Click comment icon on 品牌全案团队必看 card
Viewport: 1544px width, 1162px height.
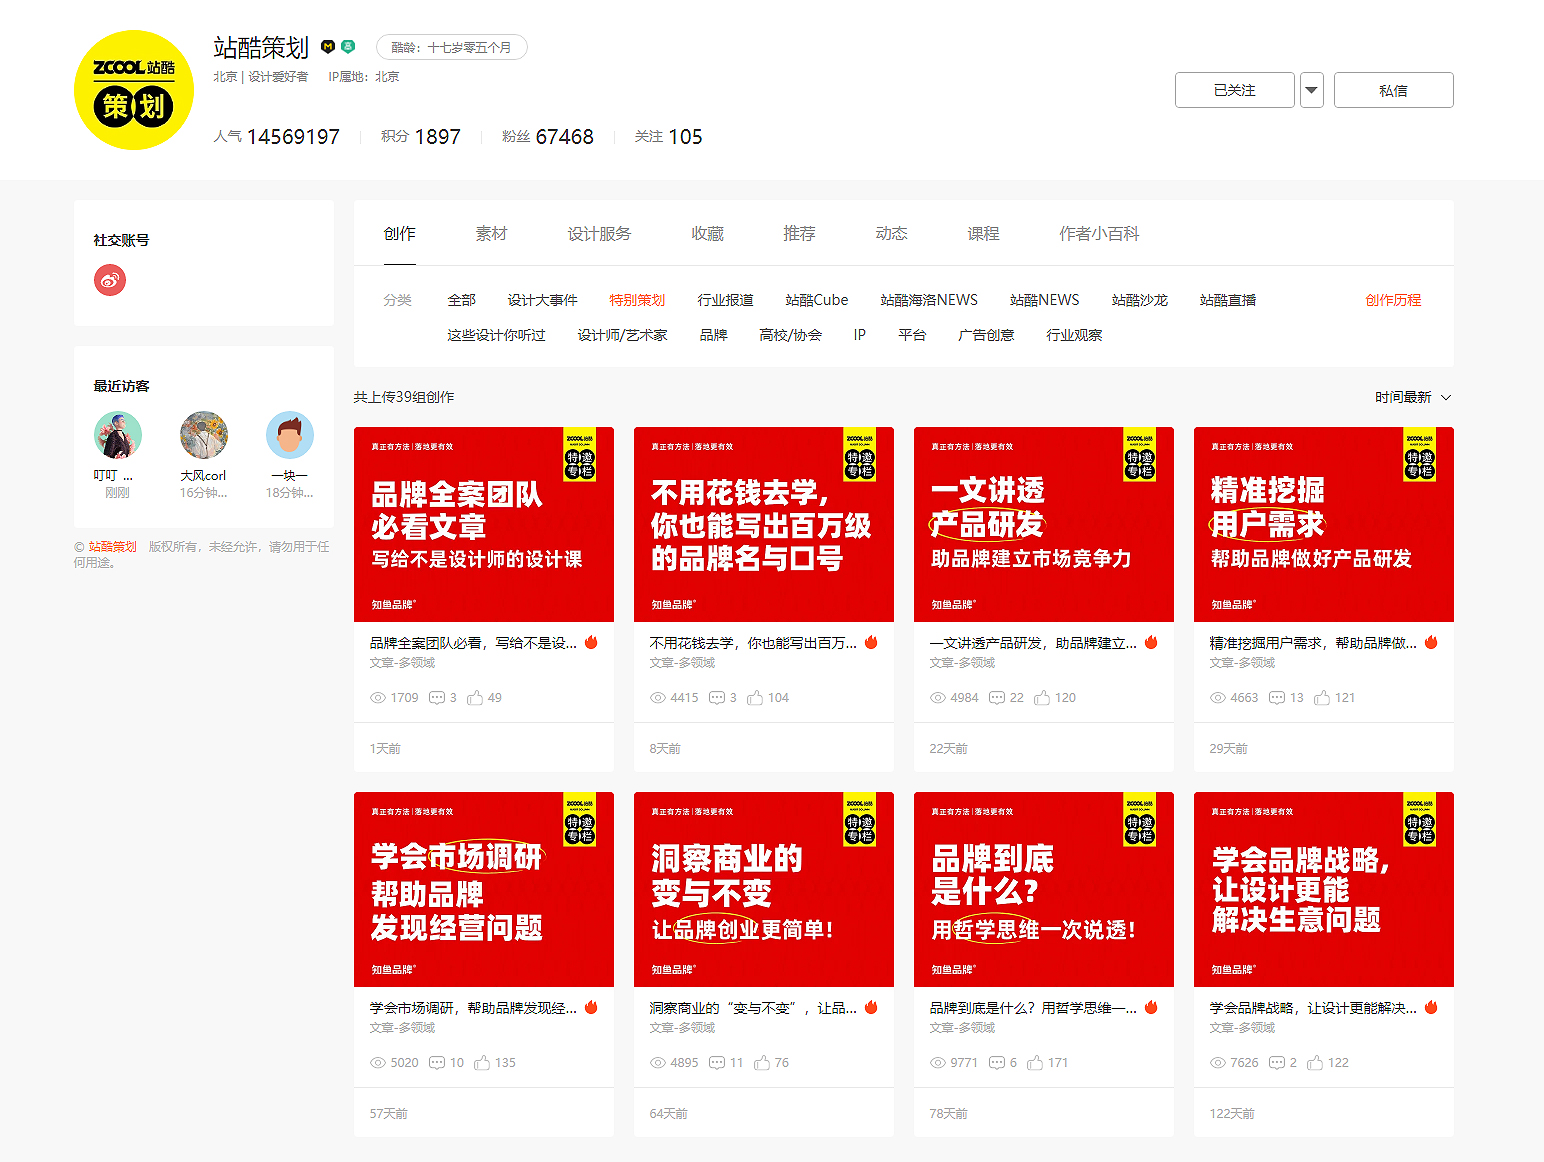pos(437,698)
